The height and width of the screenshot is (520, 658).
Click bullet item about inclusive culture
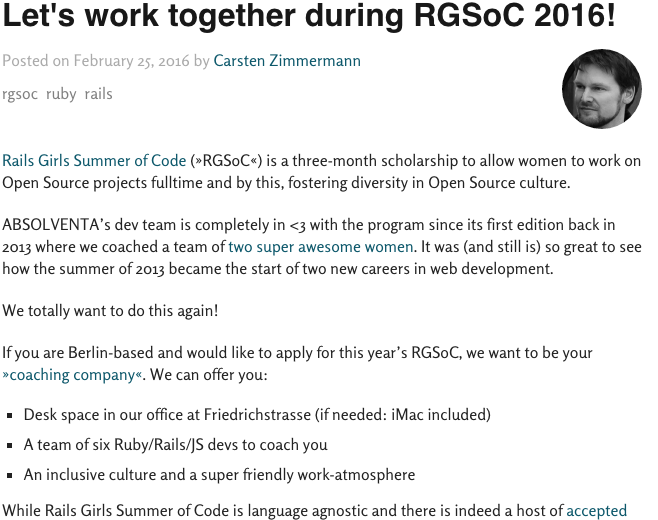tap(219, 475)
